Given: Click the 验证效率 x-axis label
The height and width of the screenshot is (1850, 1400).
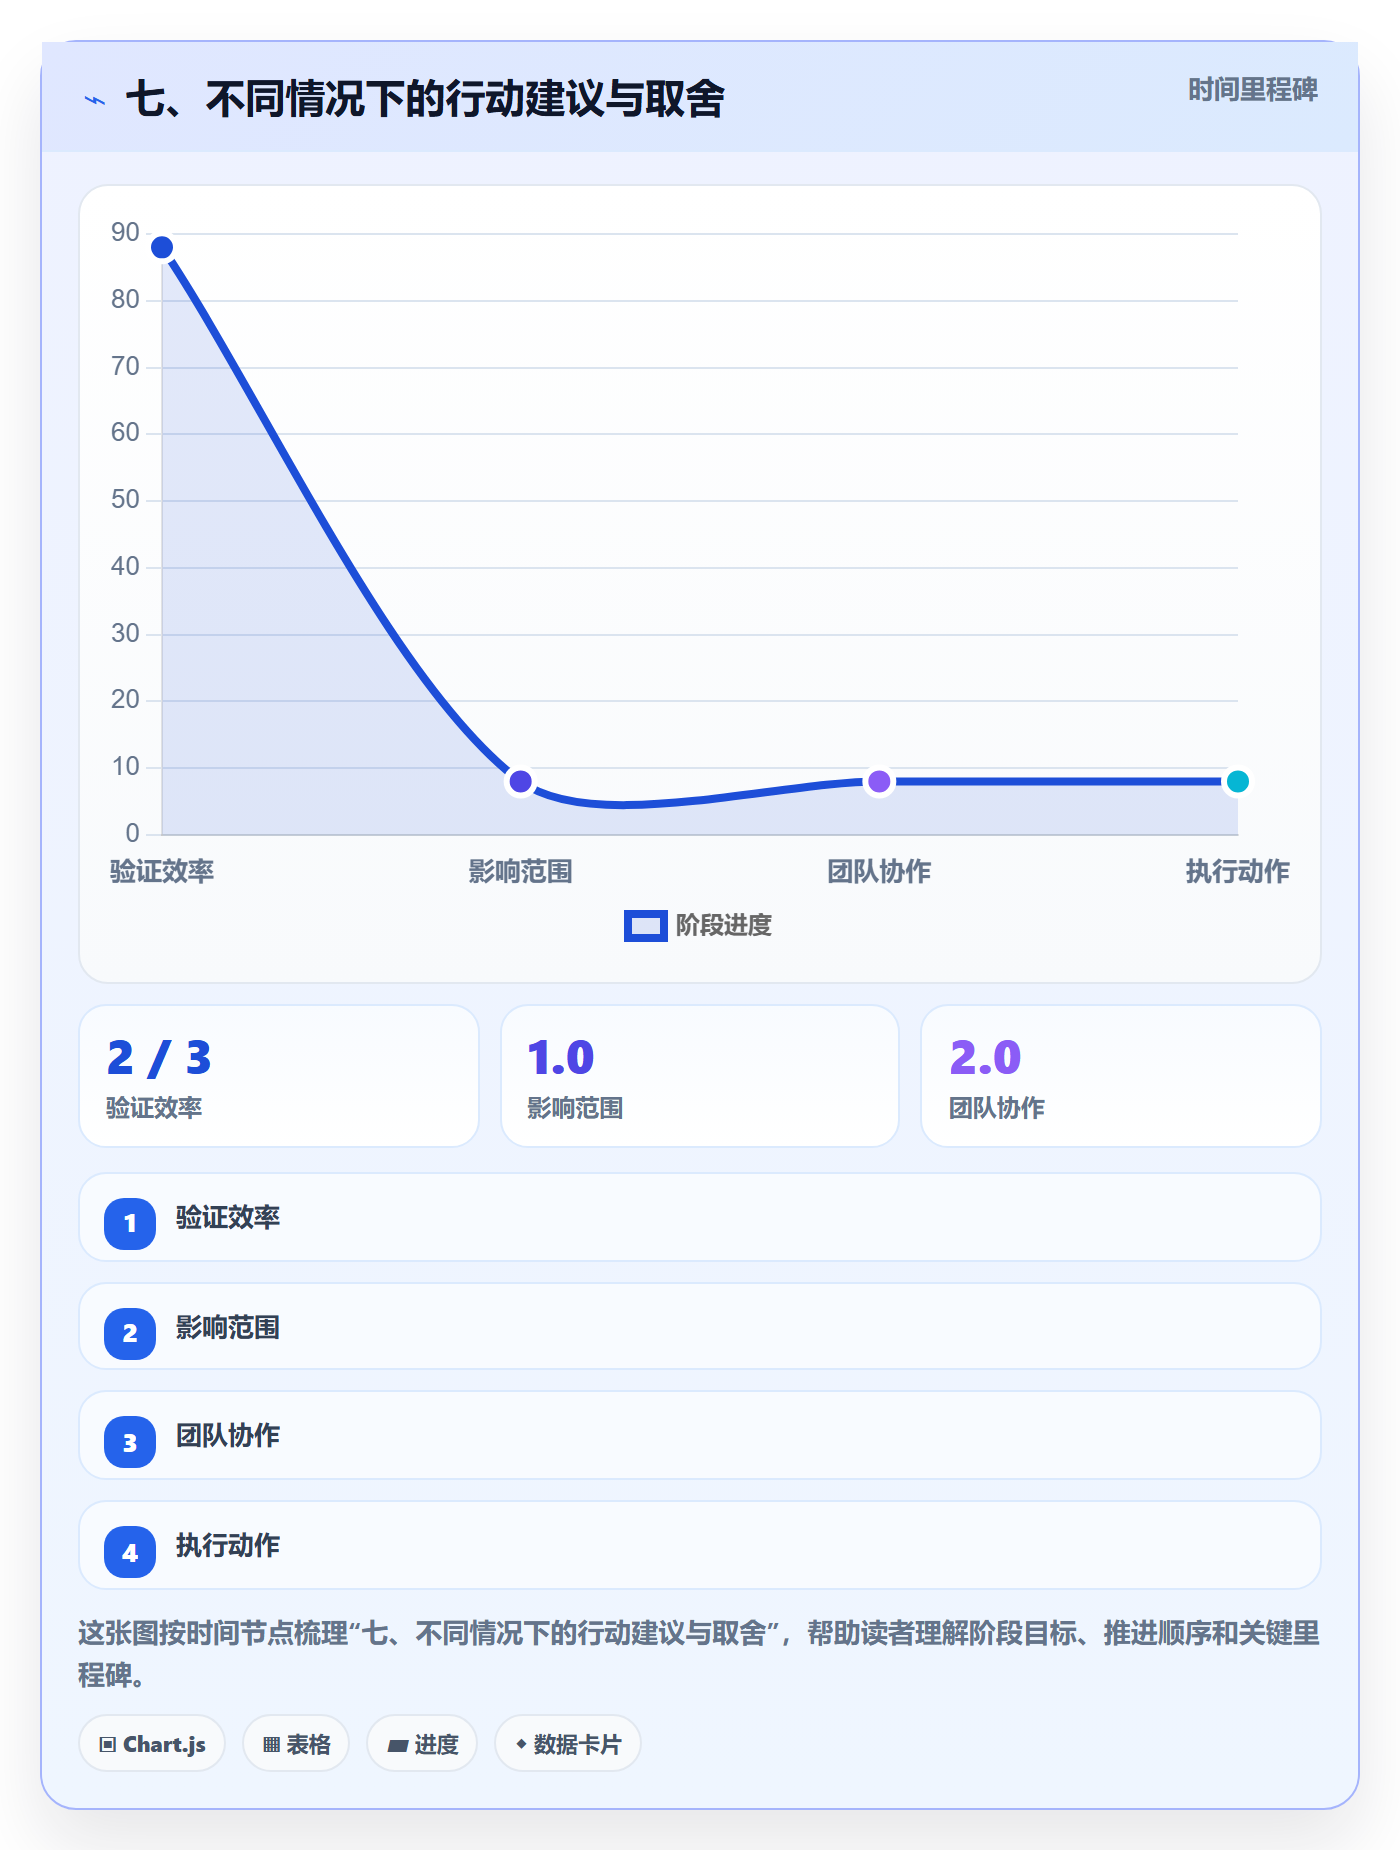Looking at the screenshot, I should pyautogui.click(x=162, y=871).
